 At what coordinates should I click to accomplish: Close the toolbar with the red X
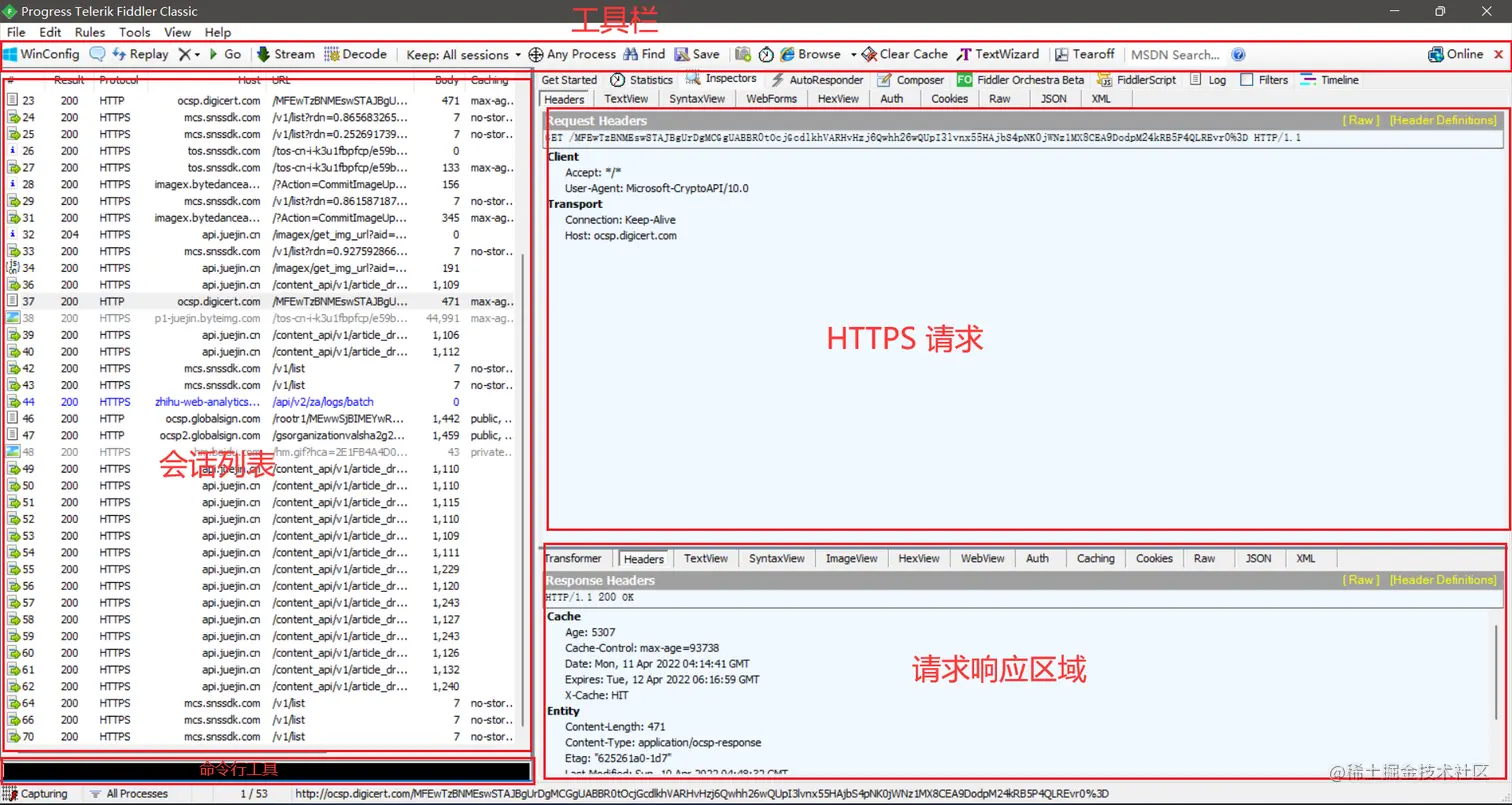pos(1498,55)
